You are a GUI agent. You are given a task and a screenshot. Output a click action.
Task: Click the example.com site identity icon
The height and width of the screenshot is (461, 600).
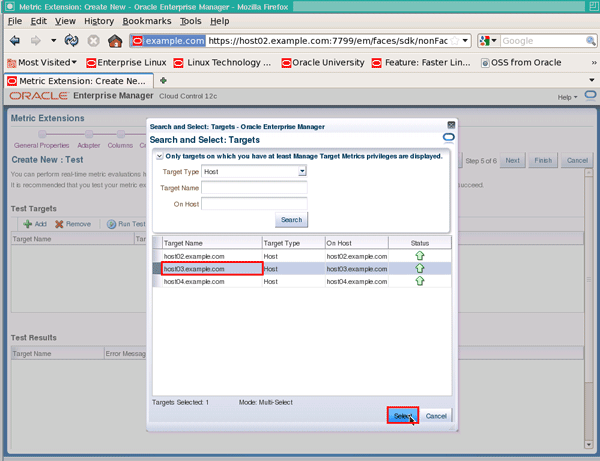point(168,41)
